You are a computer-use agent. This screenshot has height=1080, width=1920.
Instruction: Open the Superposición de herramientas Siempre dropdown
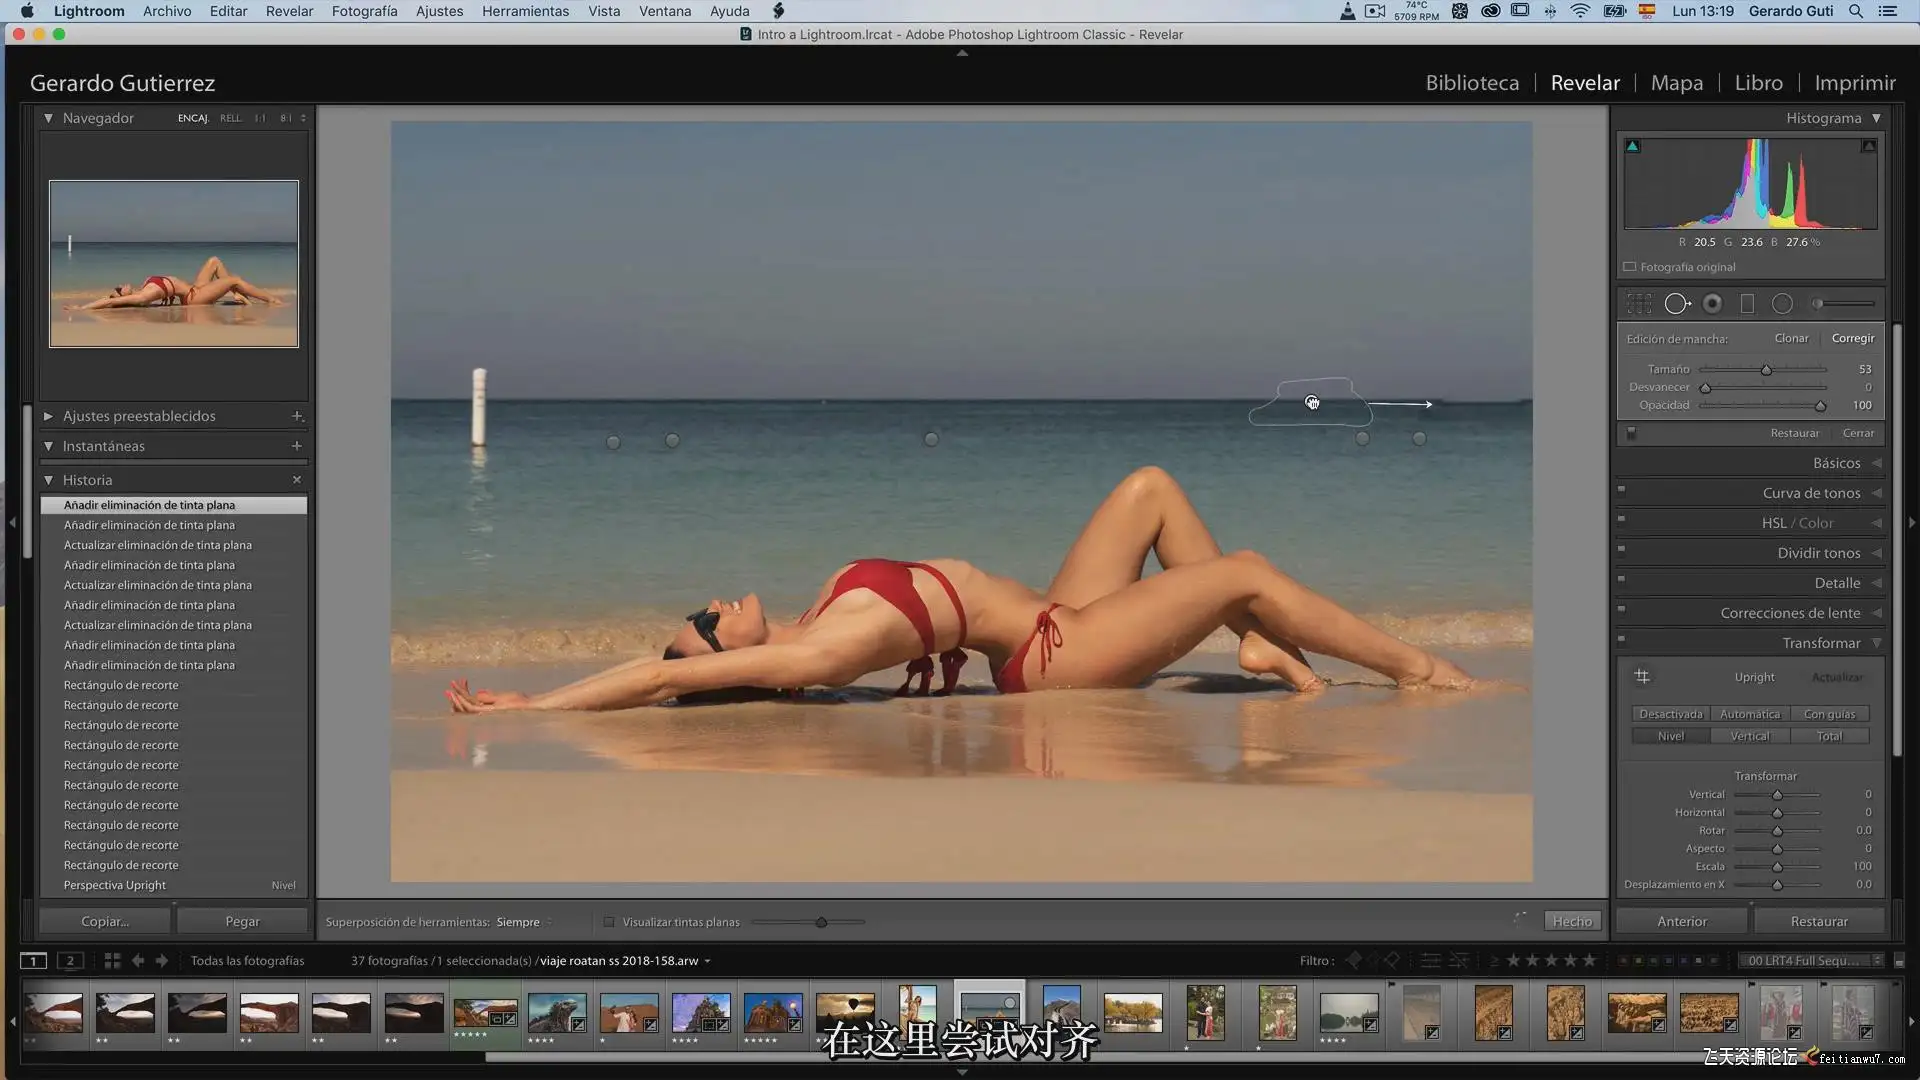tap(524, 922)
